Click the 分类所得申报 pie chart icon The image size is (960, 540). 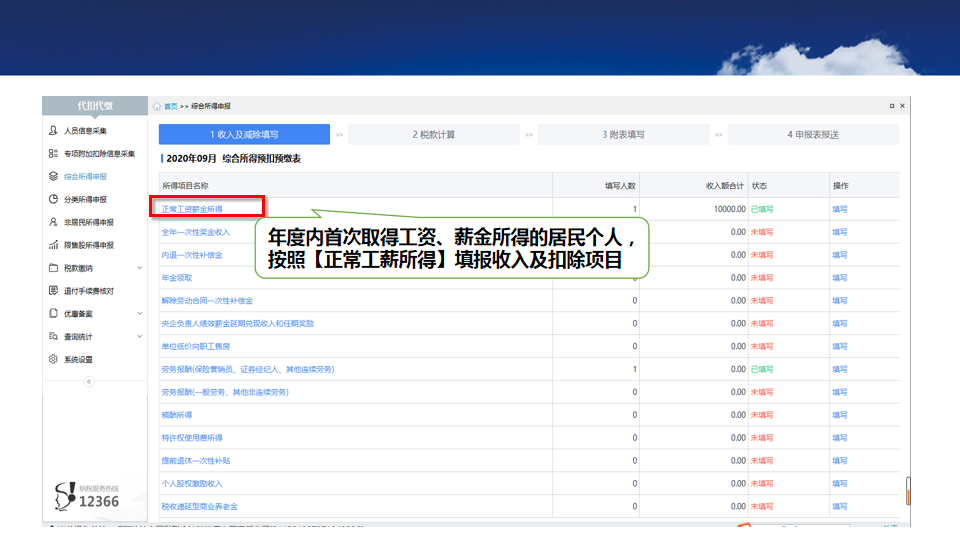point(53,199)
